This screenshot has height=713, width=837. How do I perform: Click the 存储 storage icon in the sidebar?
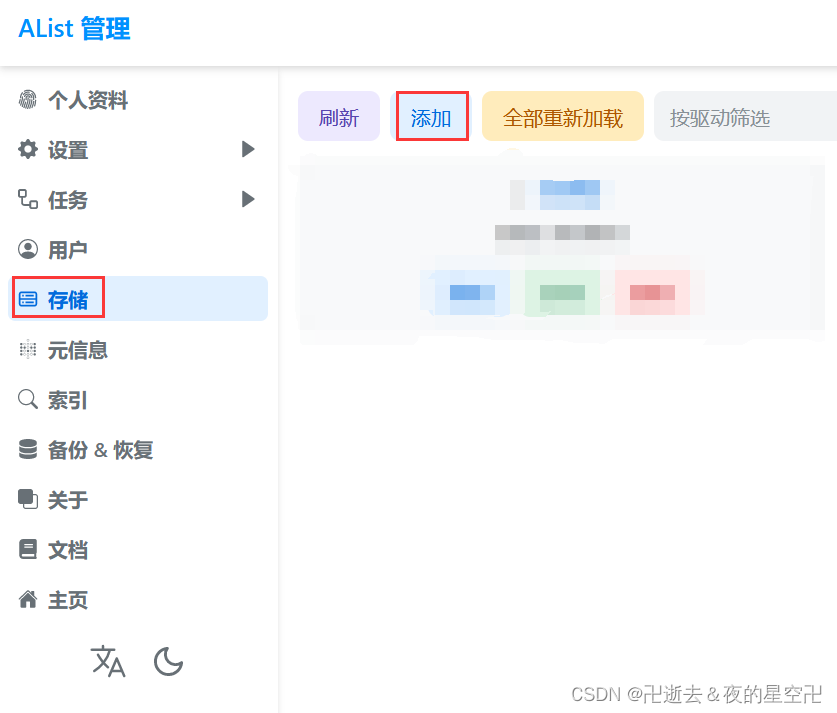click(x=28, y=298)
